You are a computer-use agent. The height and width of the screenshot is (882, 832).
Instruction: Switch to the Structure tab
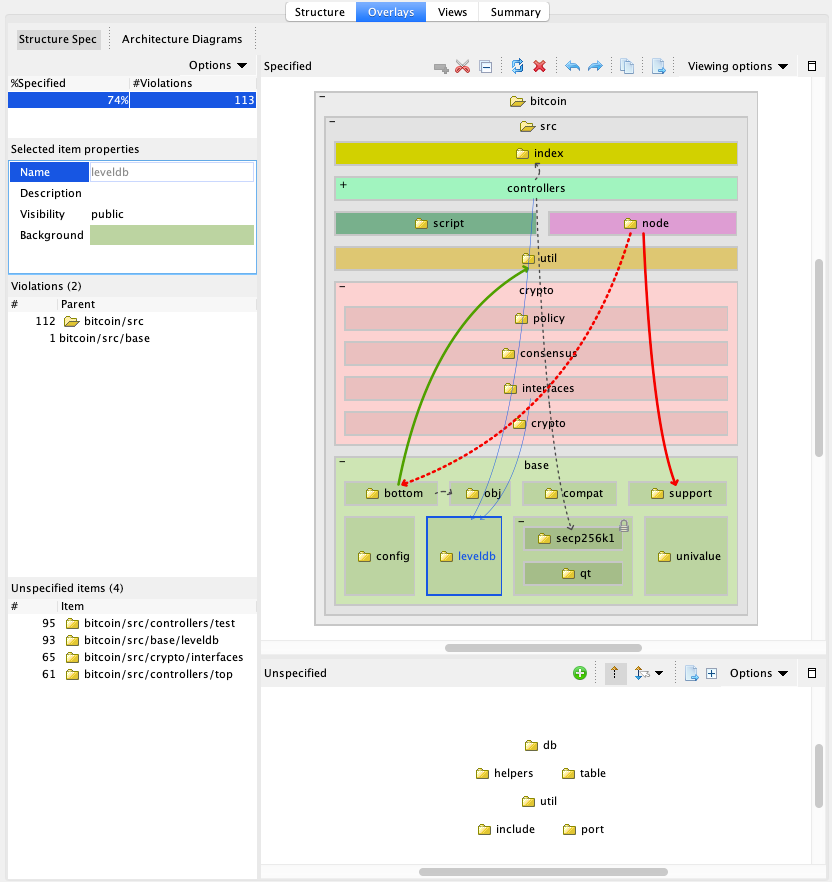[320, 12]
